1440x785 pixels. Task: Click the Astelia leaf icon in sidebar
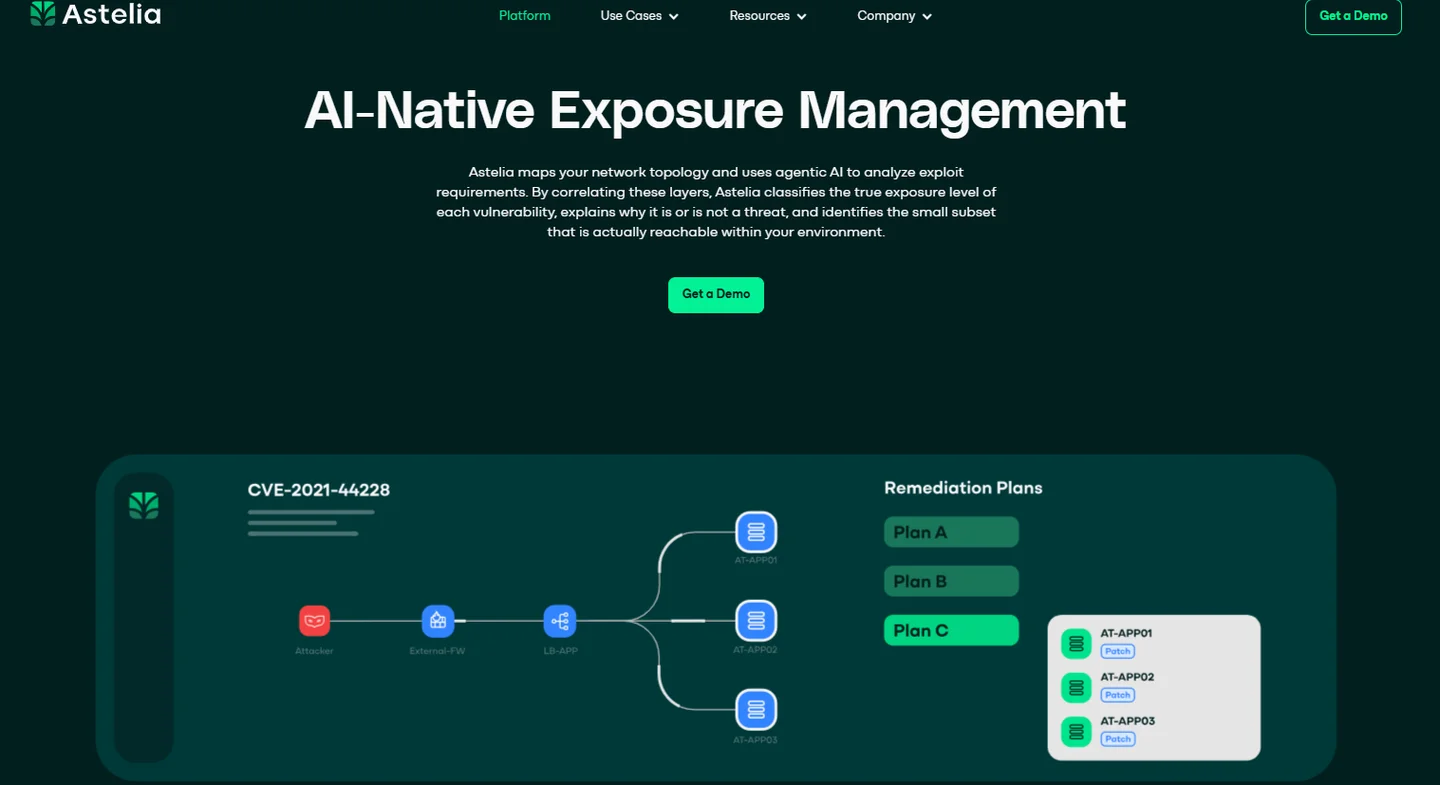tap(144, 505)
